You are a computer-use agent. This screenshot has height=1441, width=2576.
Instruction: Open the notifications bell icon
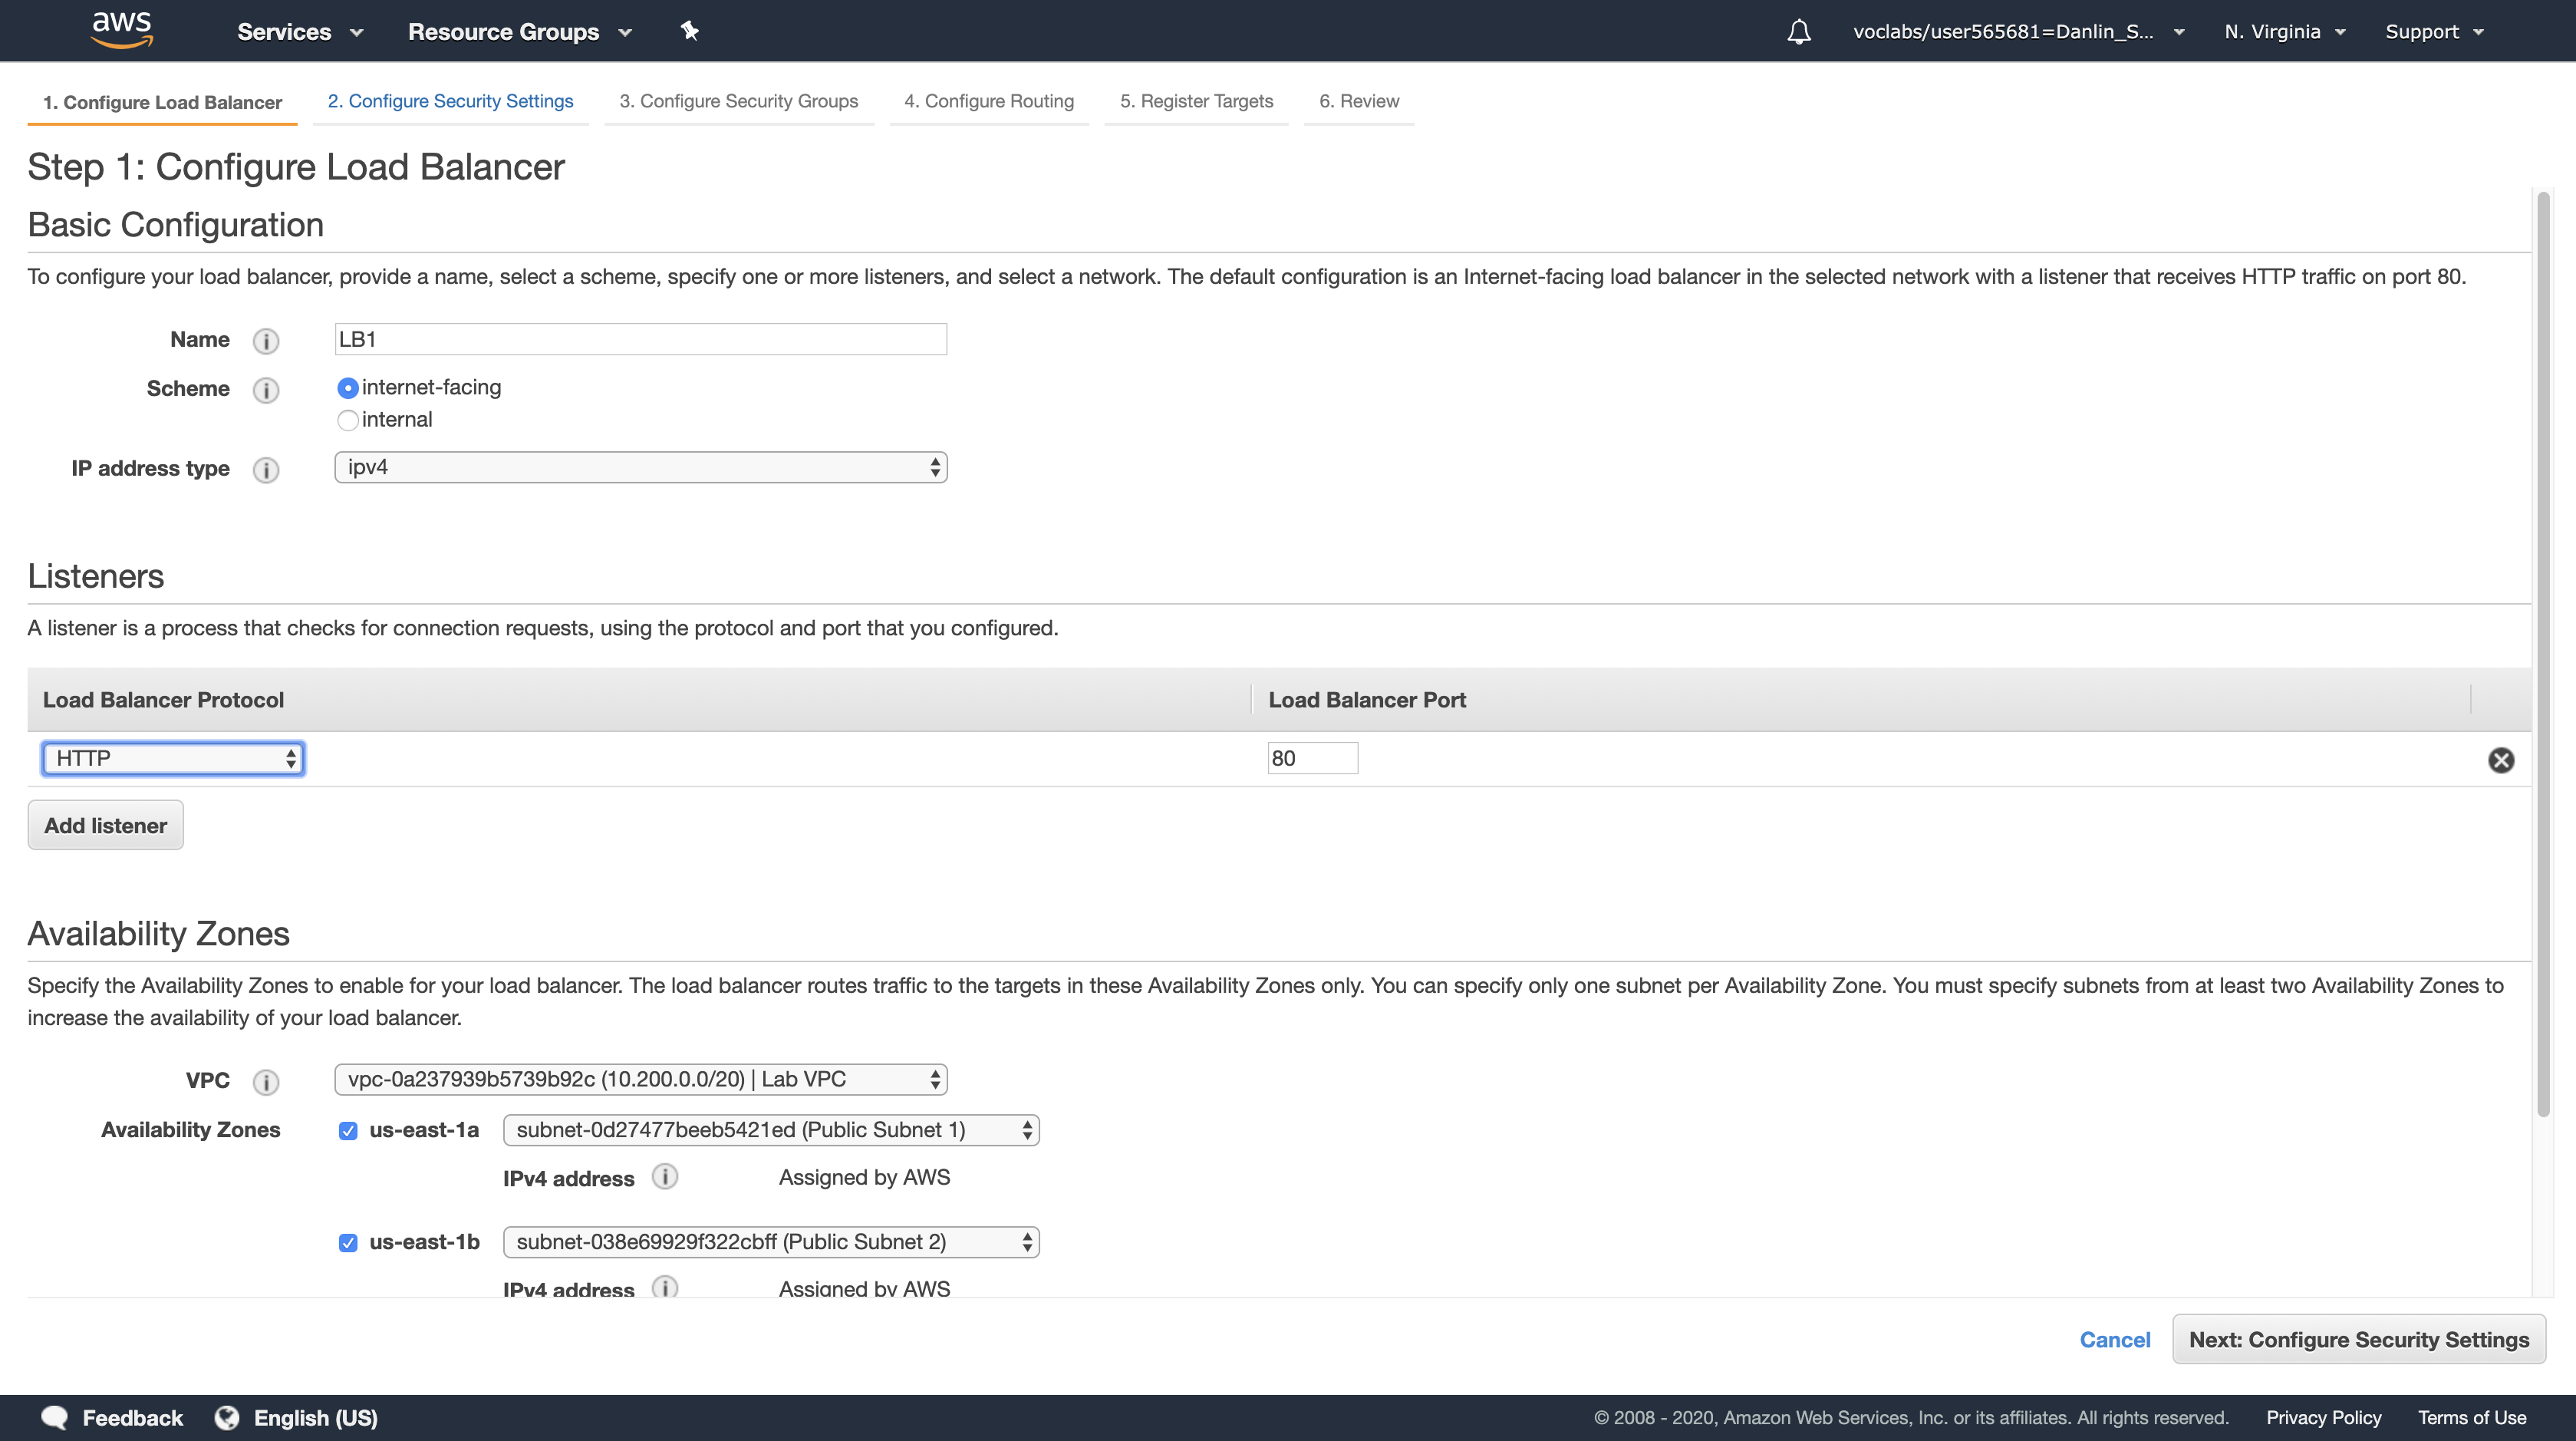click(x=1798, y=32)
